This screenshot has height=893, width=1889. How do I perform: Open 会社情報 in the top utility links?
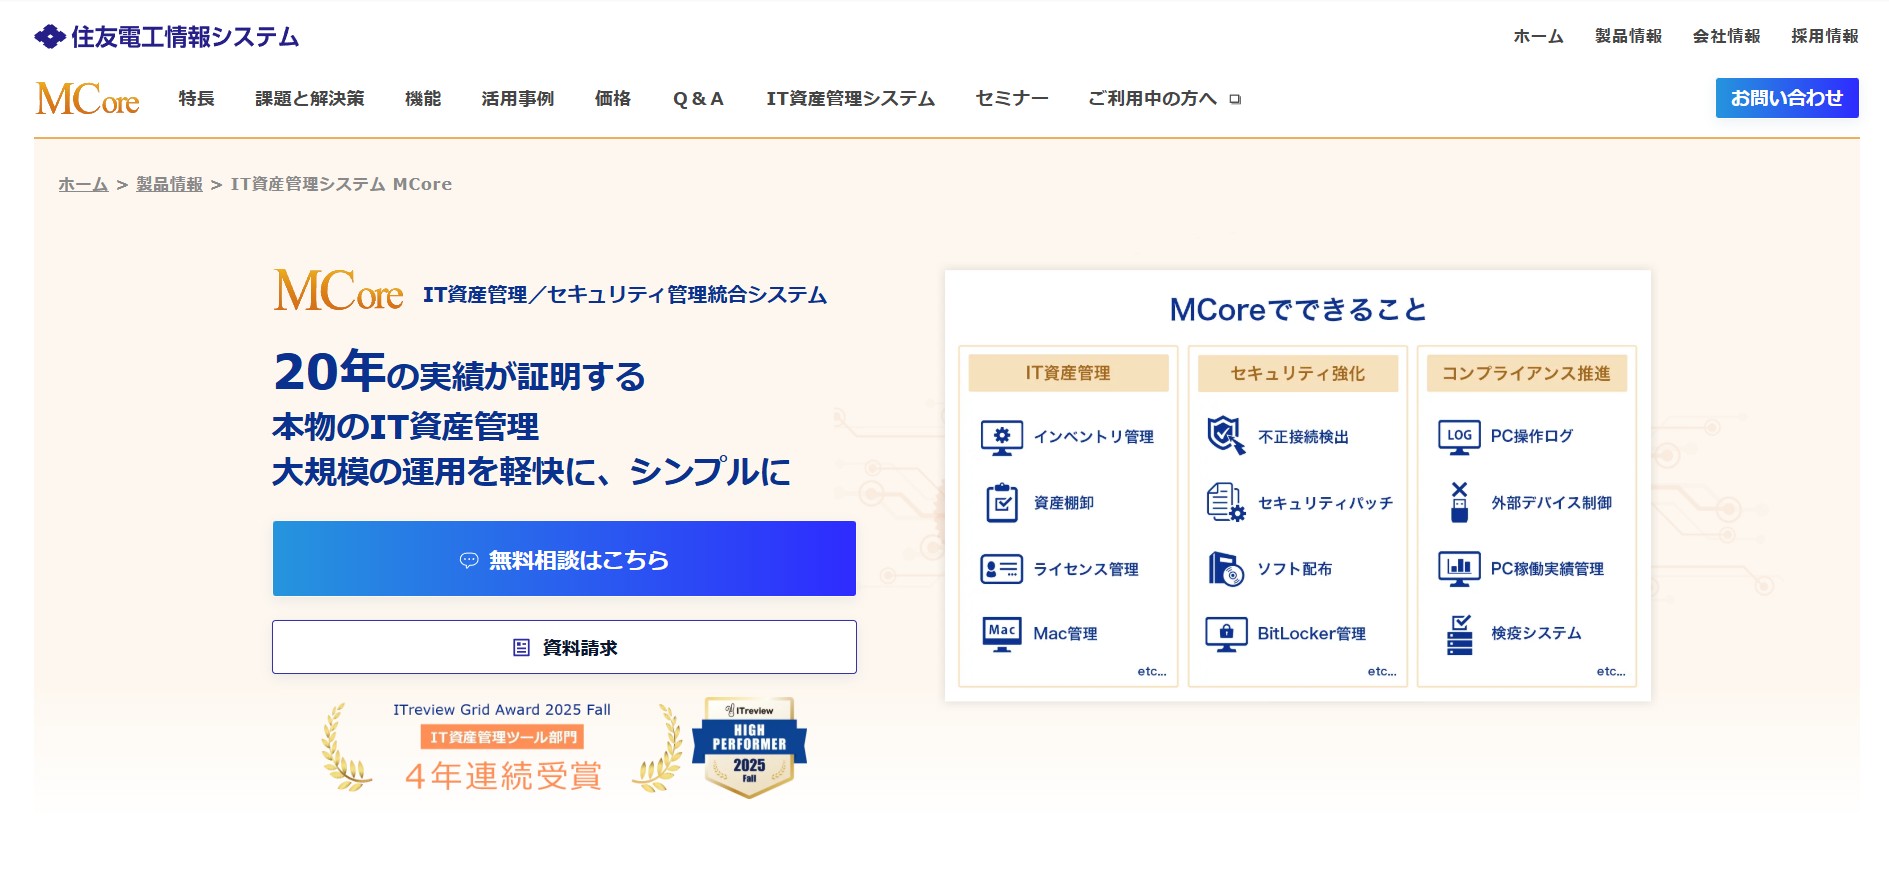tap(1727, 36)
